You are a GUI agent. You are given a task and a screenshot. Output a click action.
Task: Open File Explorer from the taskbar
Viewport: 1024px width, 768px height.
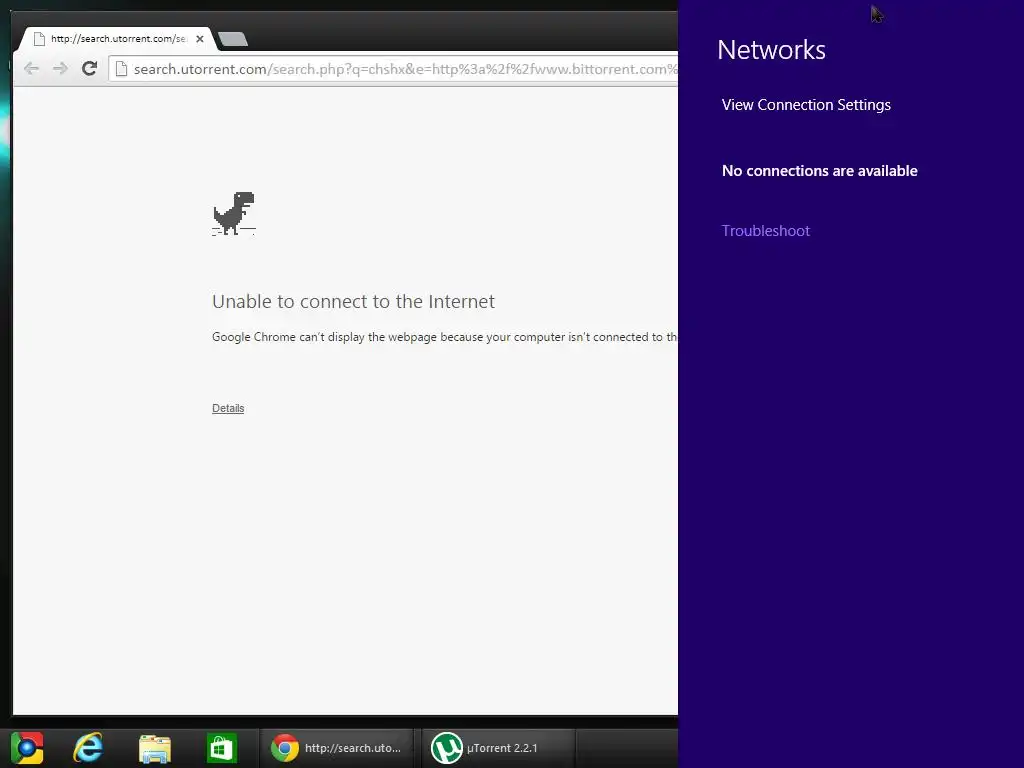tap(155, 748)
